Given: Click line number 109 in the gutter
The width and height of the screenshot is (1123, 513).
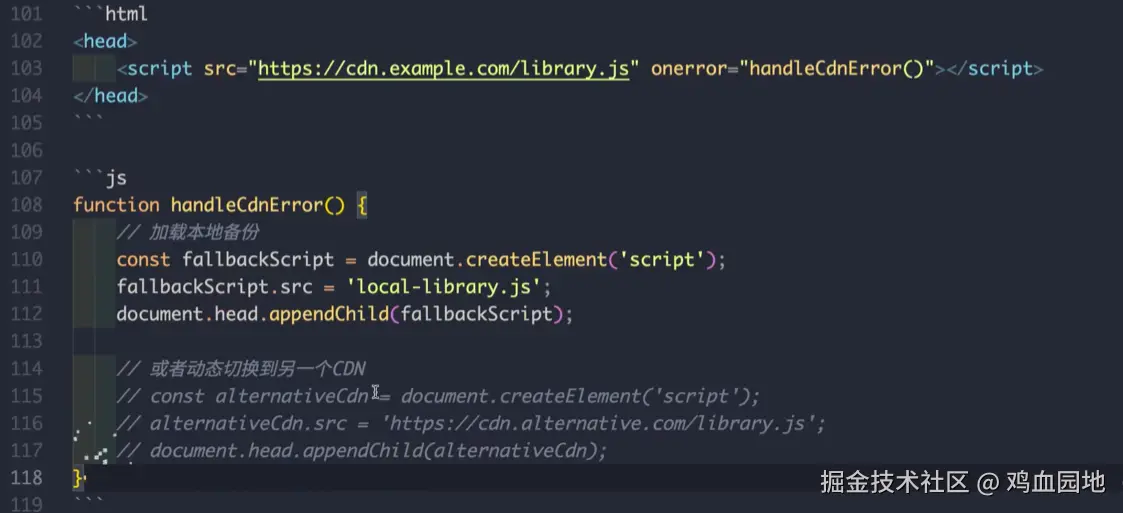Looking at the screenshot, I should (x=26, y=232).
